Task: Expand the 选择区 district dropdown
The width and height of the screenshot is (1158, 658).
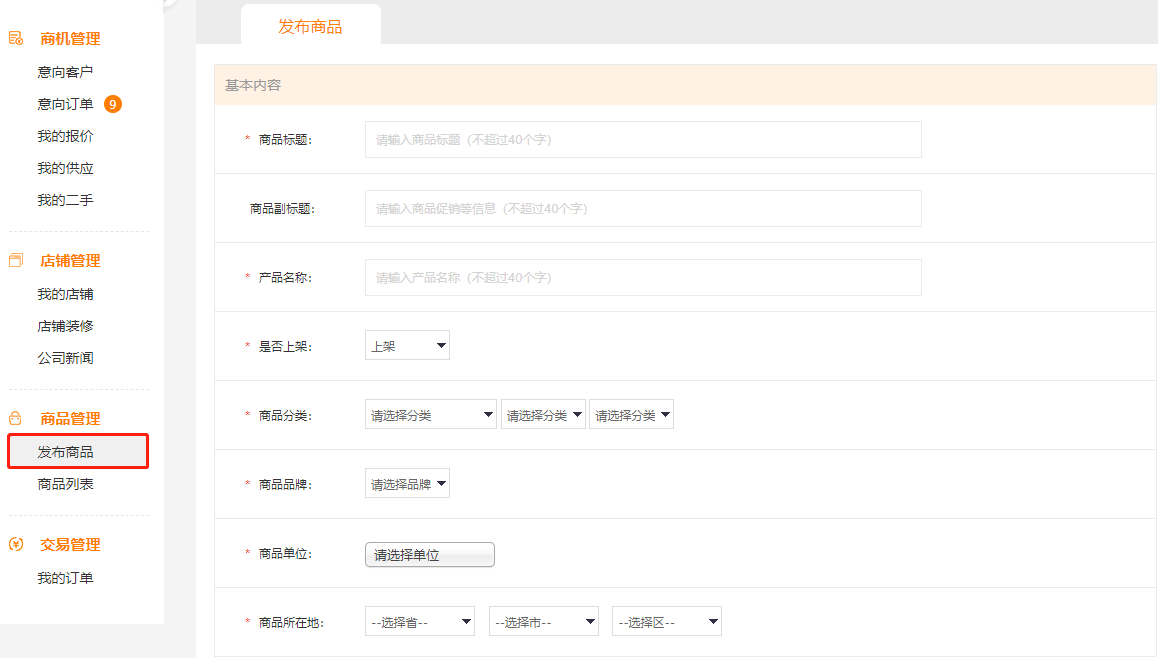Action: pyautogui.click(x=666, y=622)
